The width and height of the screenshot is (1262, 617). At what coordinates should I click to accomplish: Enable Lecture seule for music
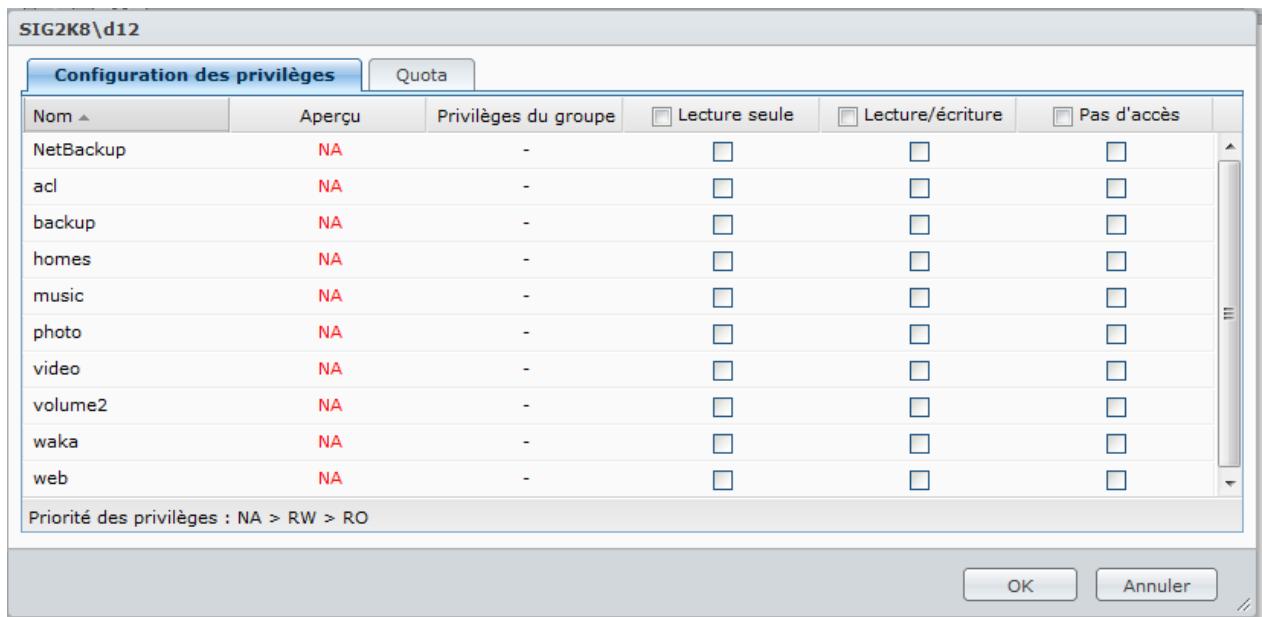tap(722, 296)
